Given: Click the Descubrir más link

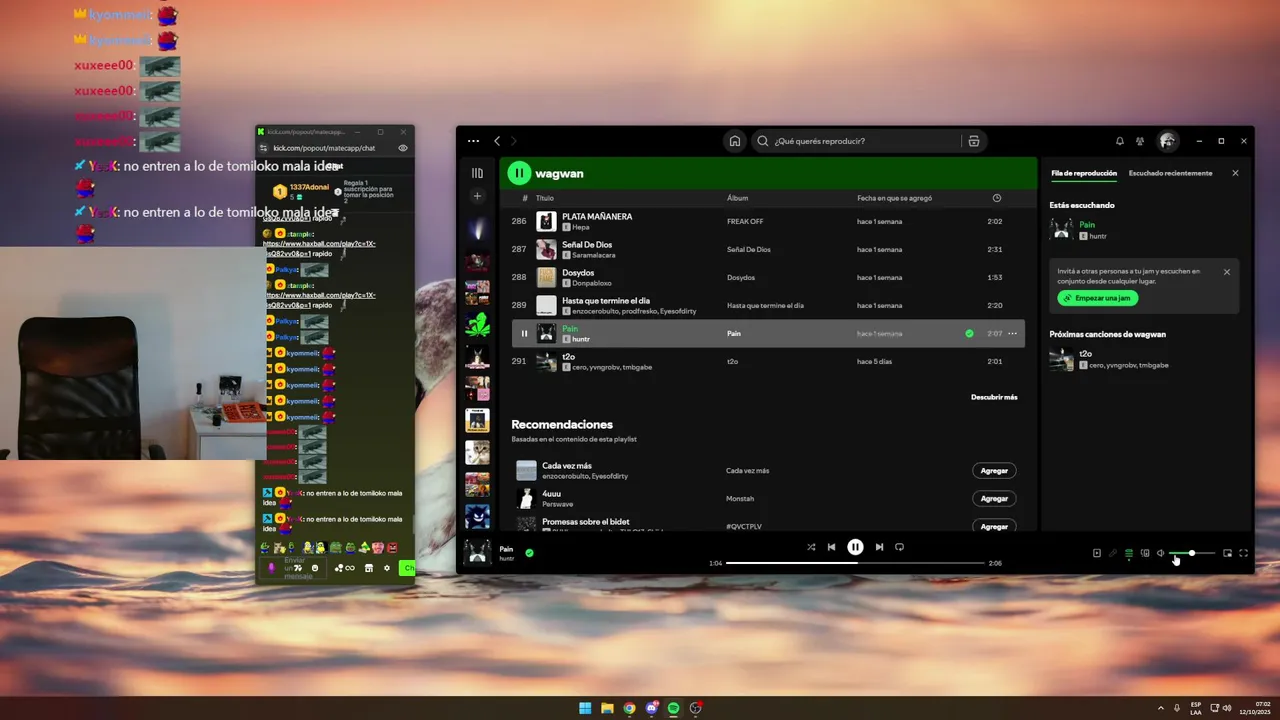Looking at the screenshot, I should click(x=994, y=397).
